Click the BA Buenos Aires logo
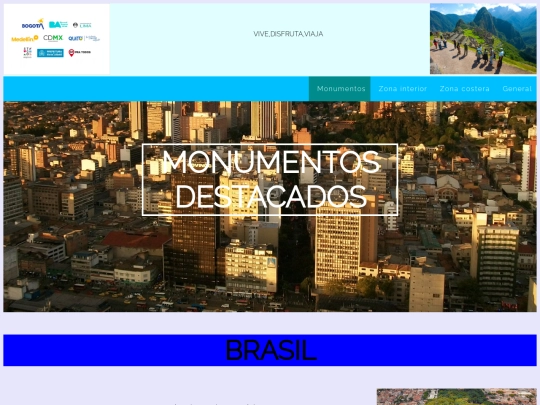Screen dimensions: 540x405 [x=58, y=24]
